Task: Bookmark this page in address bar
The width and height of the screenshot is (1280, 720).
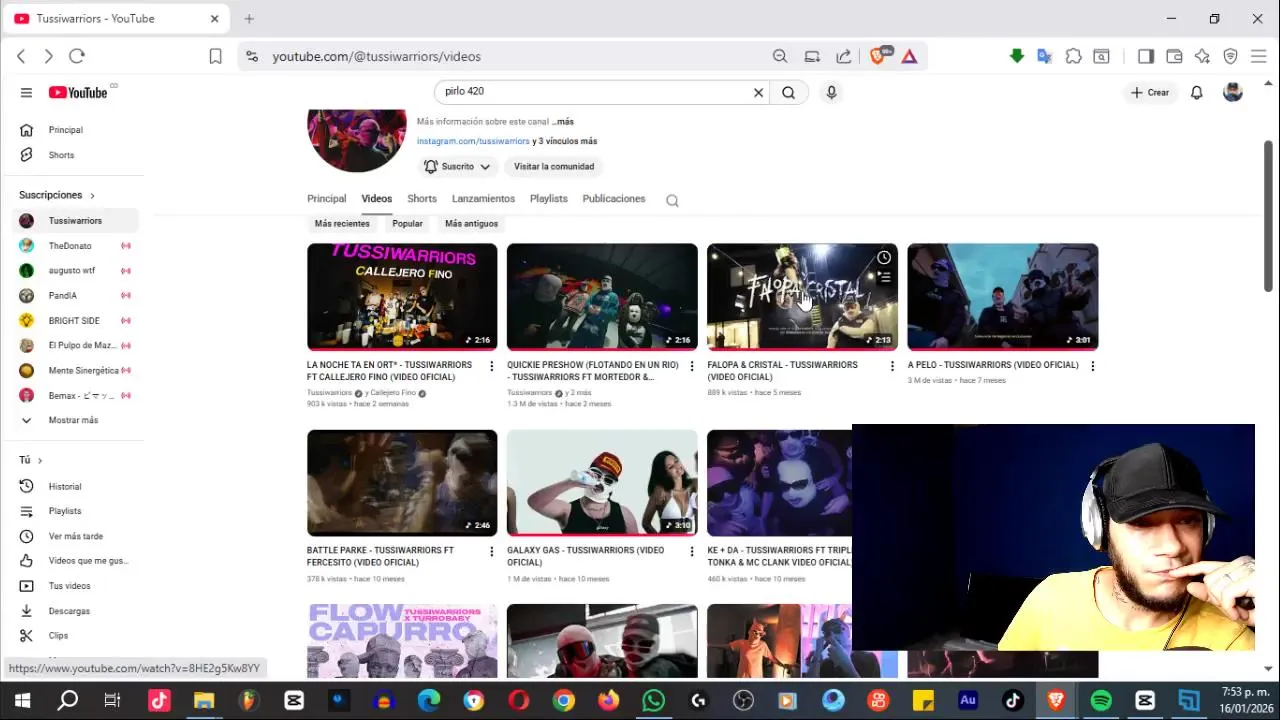Action: [x=215, y=56]
